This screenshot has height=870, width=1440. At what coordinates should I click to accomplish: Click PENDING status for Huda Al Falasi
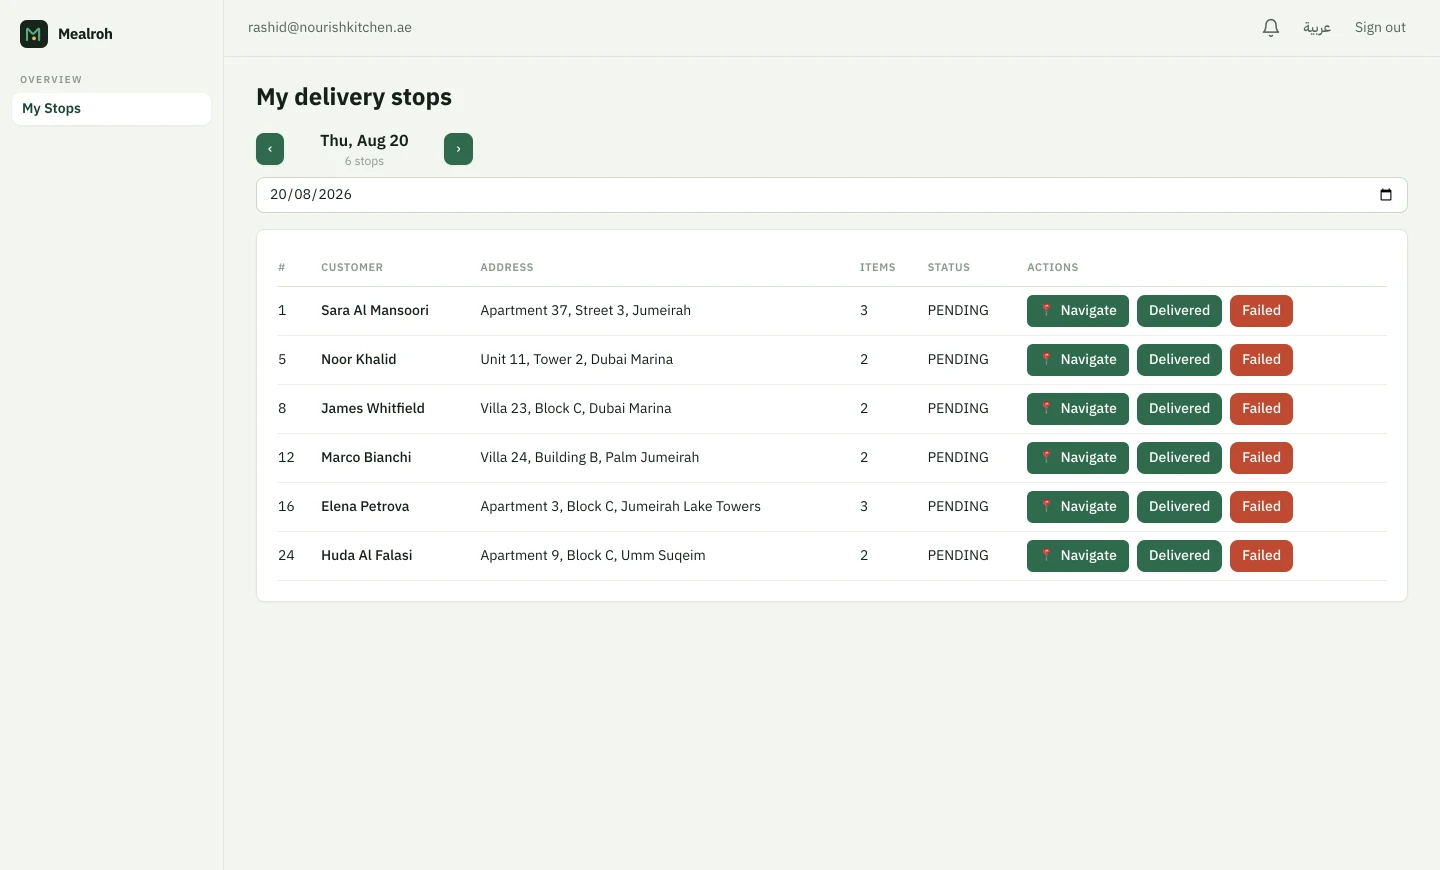[958, 556]
